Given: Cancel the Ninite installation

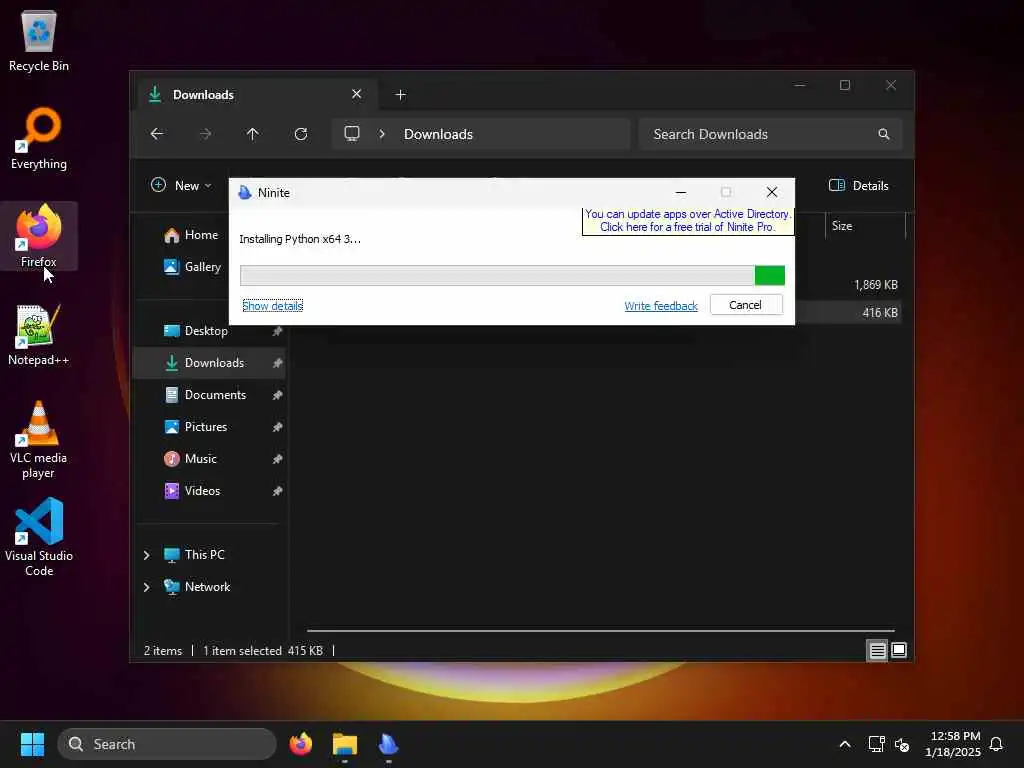Looking at the screenshot, I should point(746,305).
